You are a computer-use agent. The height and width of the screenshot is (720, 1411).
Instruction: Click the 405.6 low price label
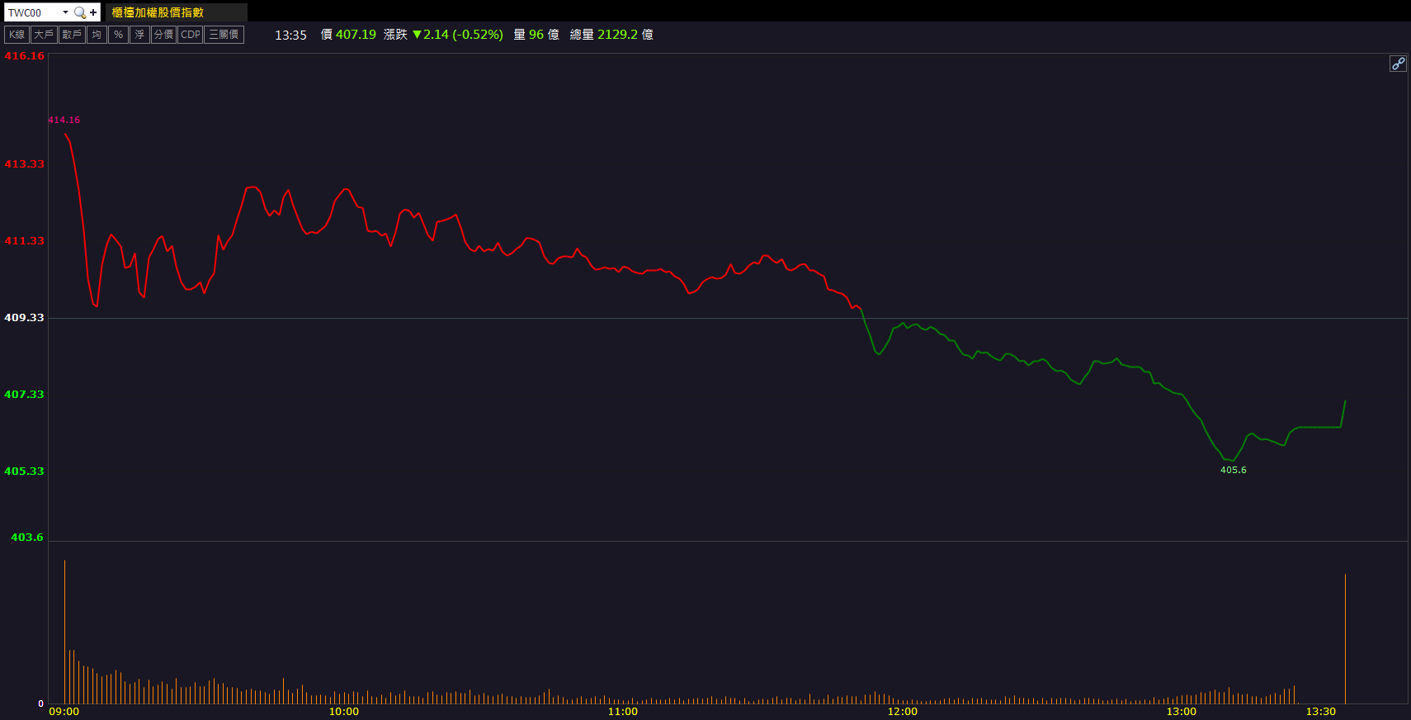tap(1233, 470)
